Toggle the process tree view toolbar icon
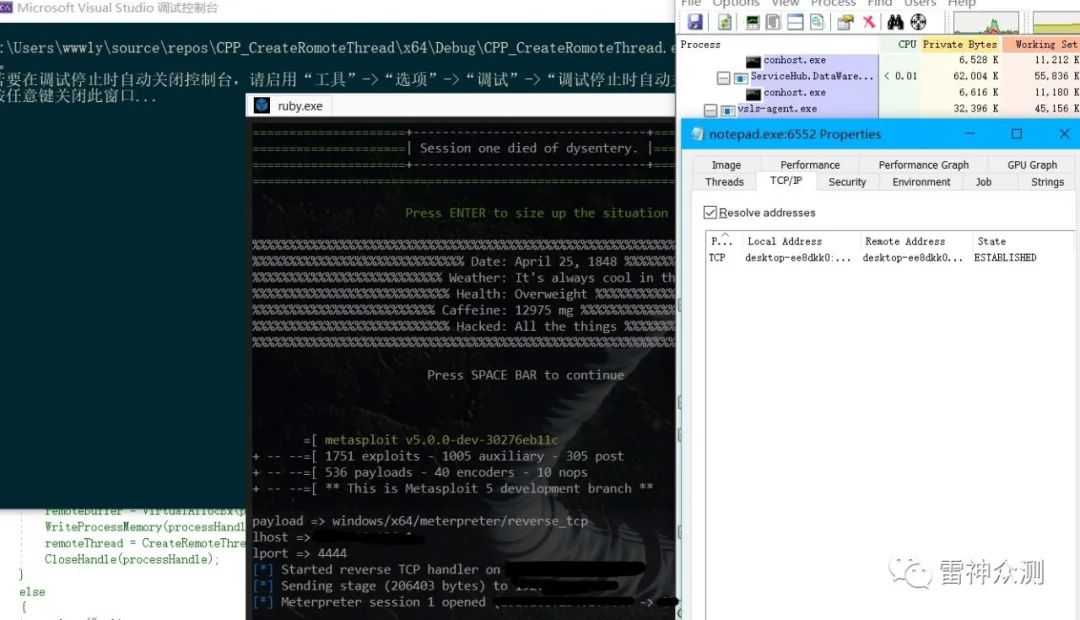 click(x=773, y=22)
